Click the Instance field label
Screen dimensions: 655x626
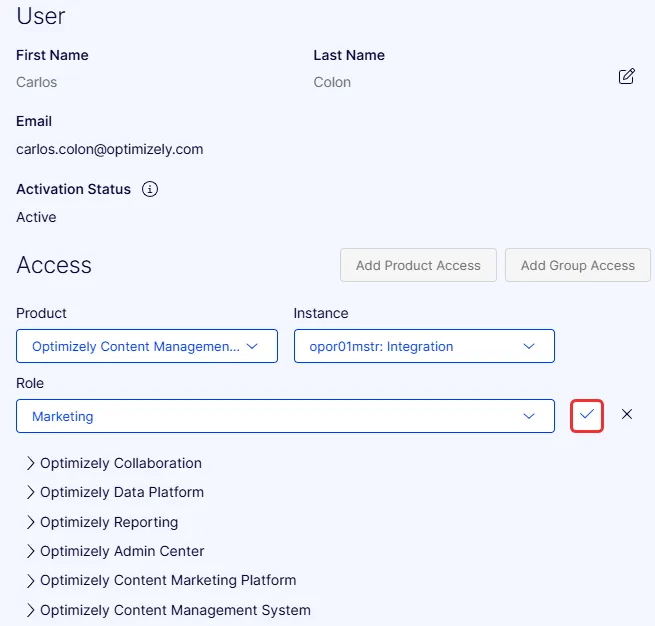[321, 313]
